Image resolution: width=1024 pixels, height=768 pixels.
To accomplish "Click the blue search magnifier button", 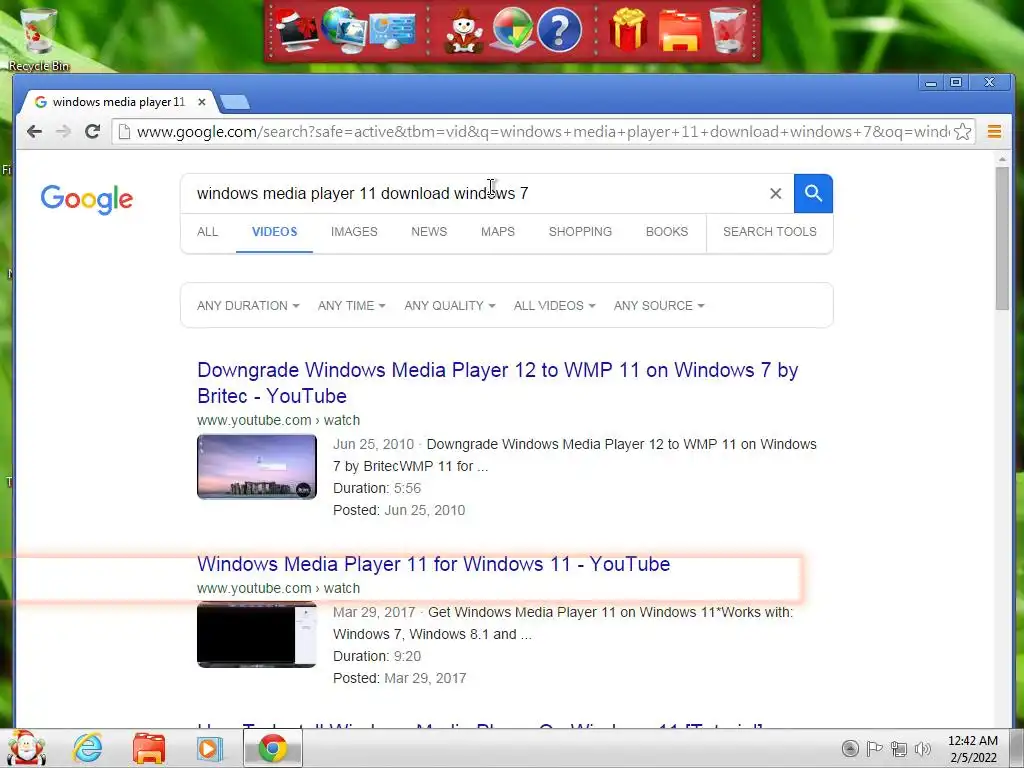I will click(813, 193).
